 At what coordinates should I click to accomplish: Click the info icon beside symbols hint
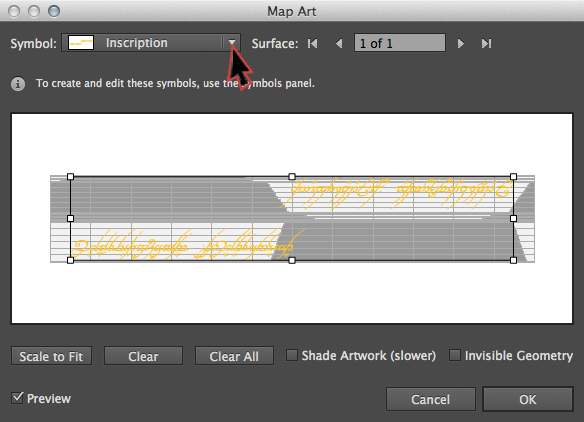tap(18, 84)
